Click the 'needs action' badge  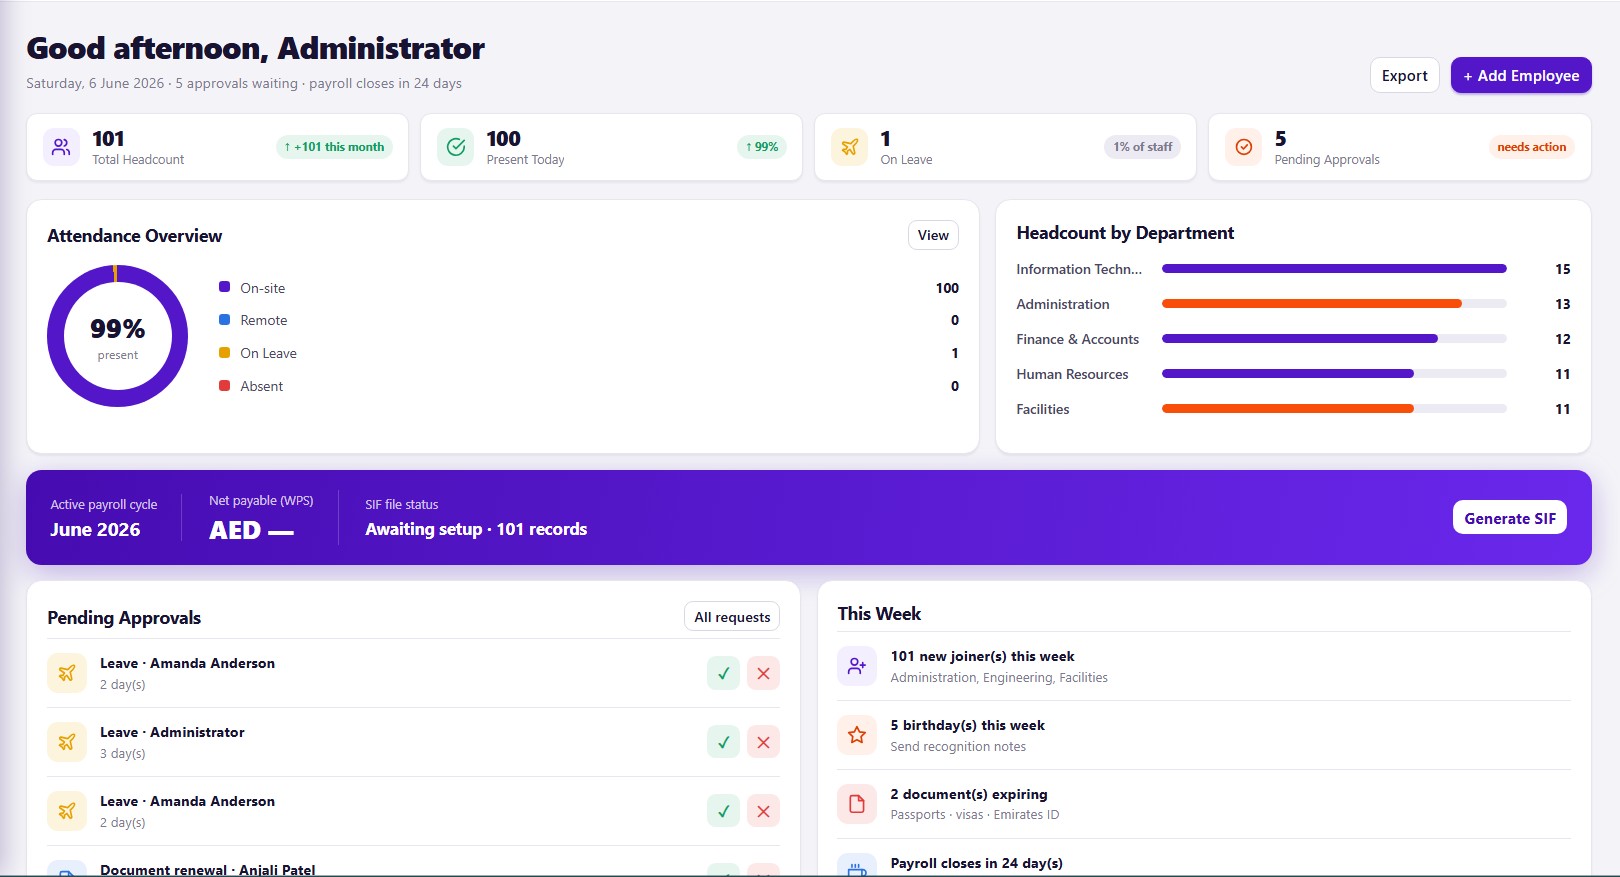pos(1532,147)
